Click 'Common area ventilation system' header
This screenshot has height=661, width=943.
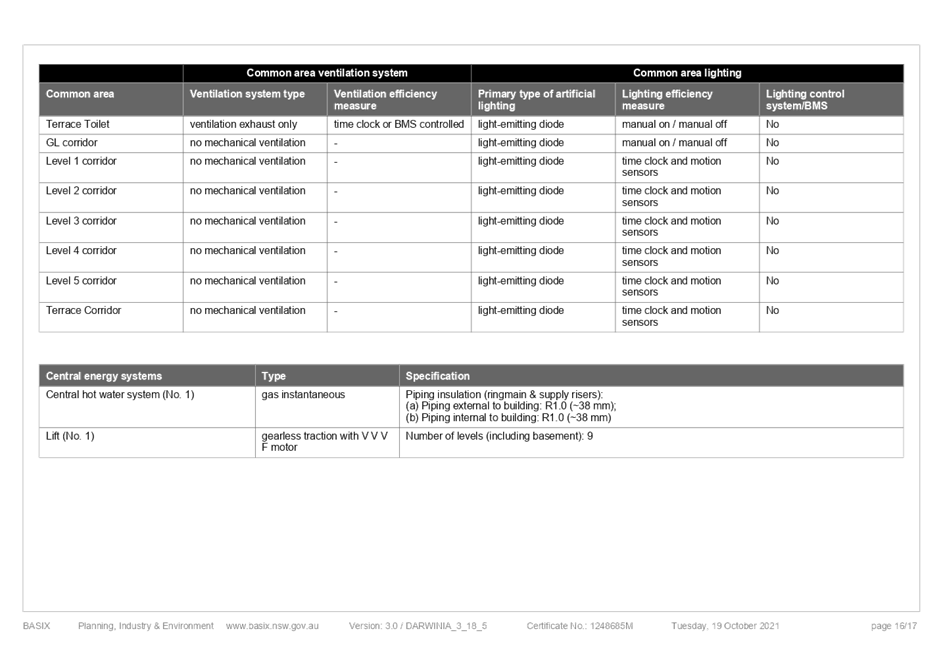tap(327, 73)
